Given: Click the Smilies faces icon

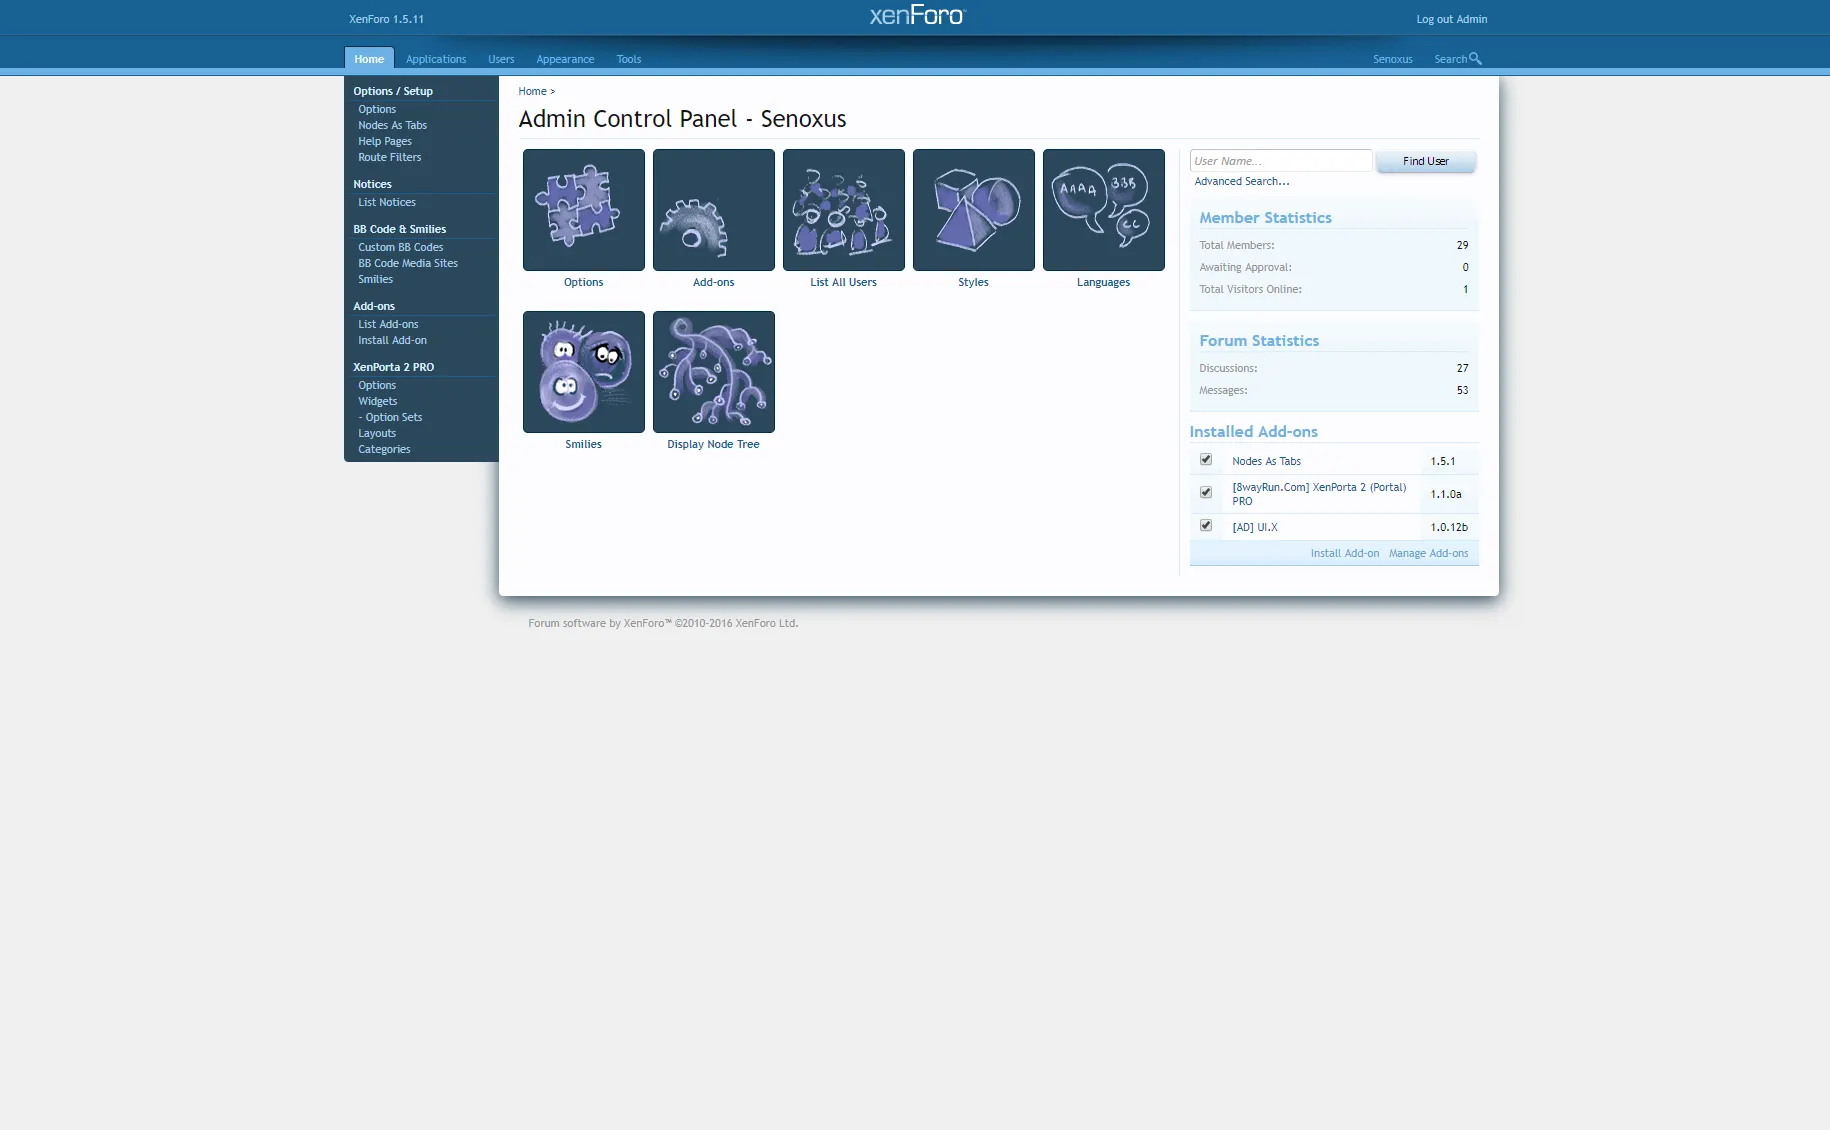Looking at the screenshot, I should pos(584,372).
